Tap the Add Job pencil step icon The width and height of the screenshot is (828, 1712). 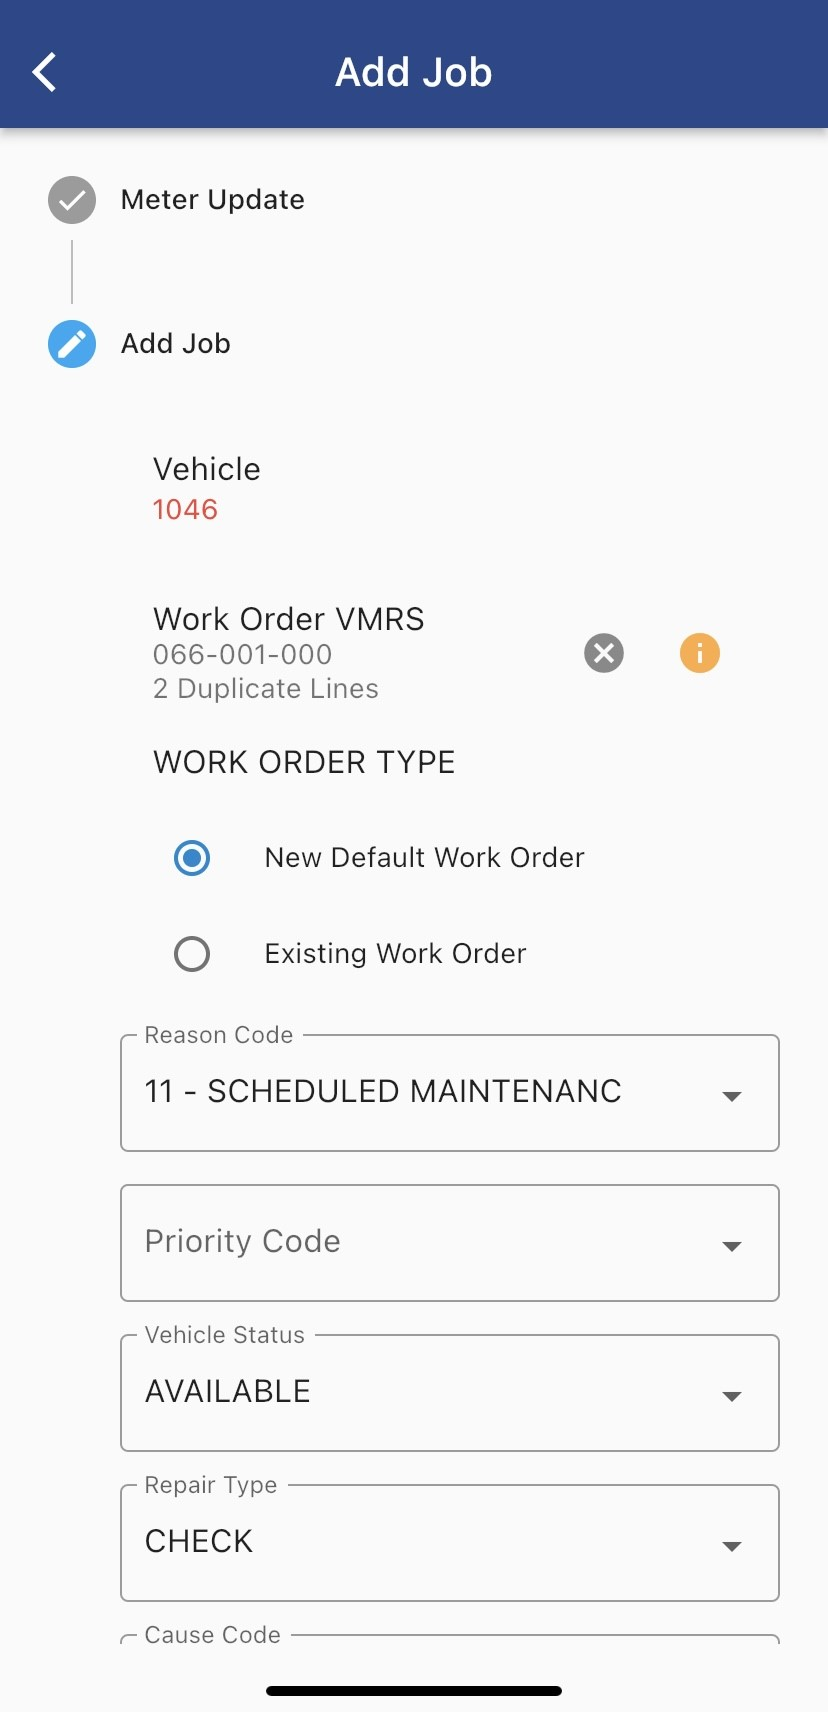tap(72, 344)
